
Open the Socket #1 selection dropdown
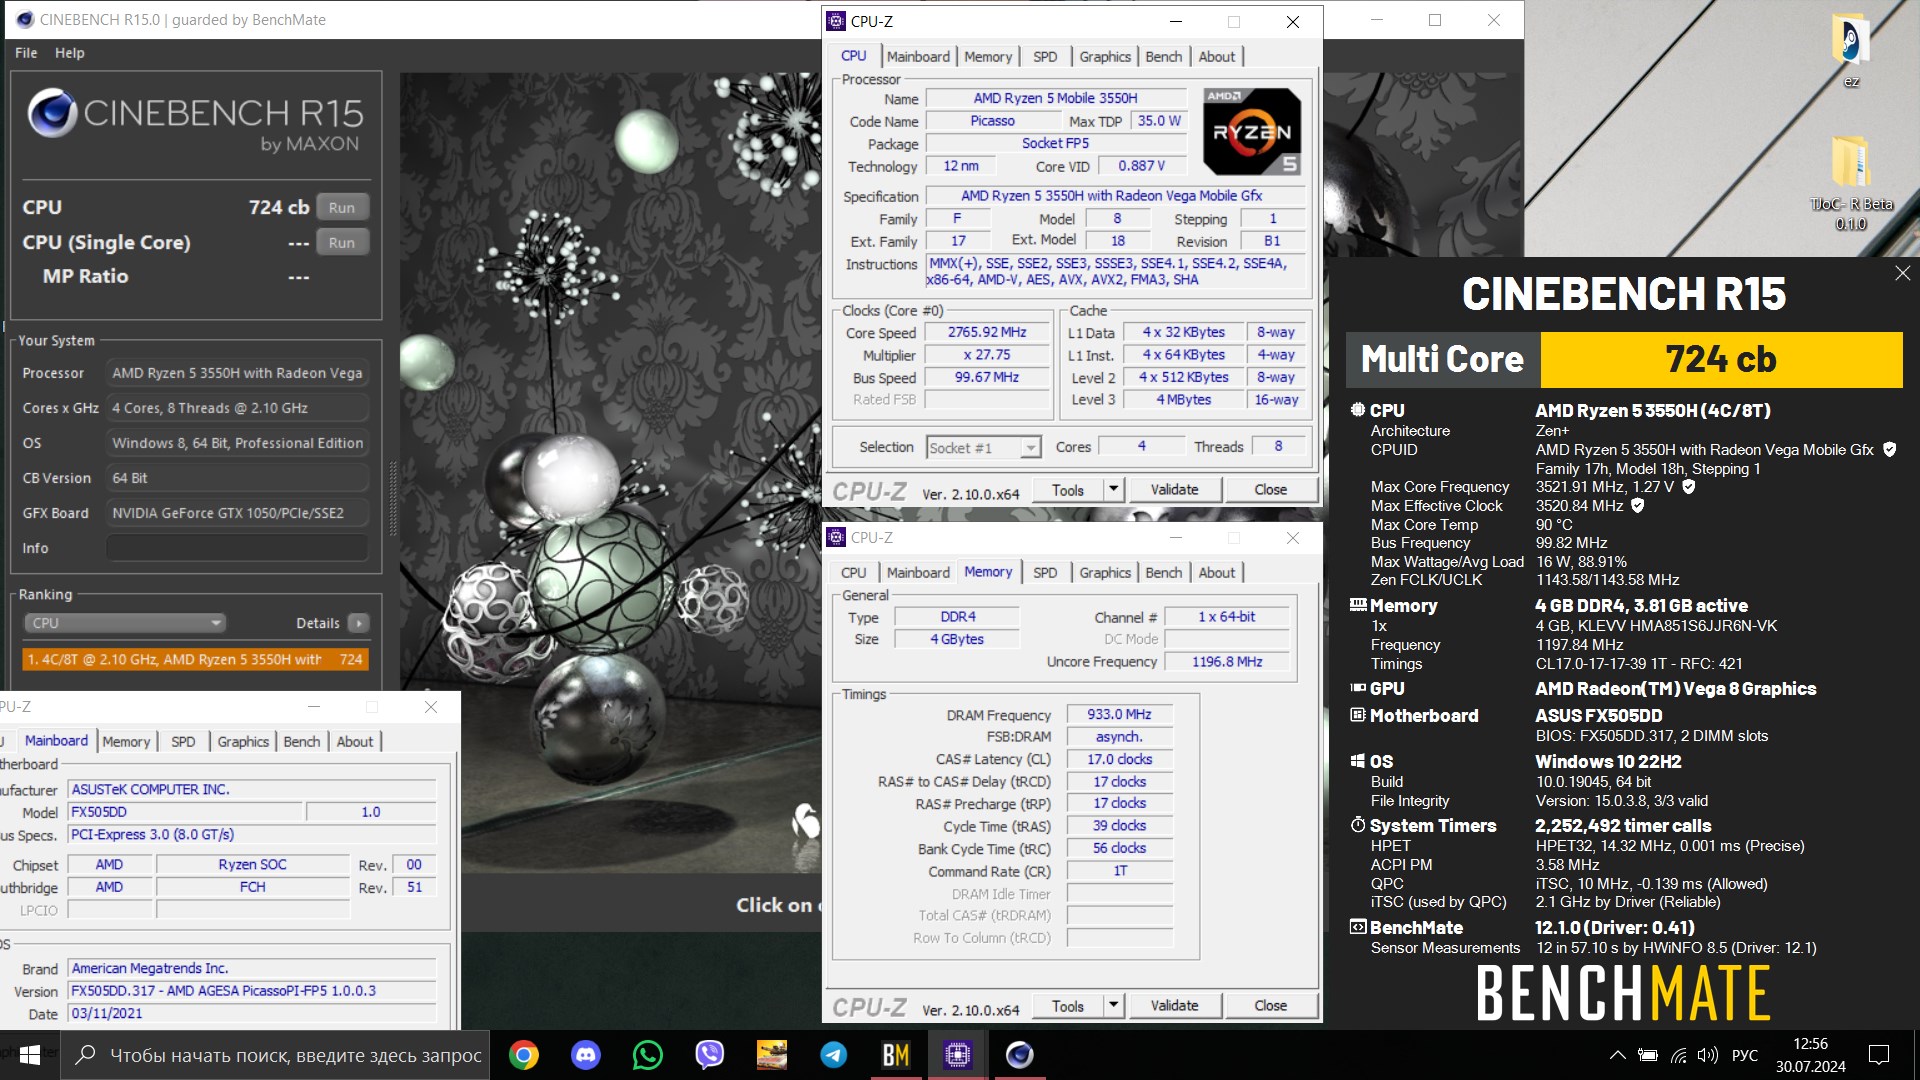pyautogui.click(x=984, y=448)
